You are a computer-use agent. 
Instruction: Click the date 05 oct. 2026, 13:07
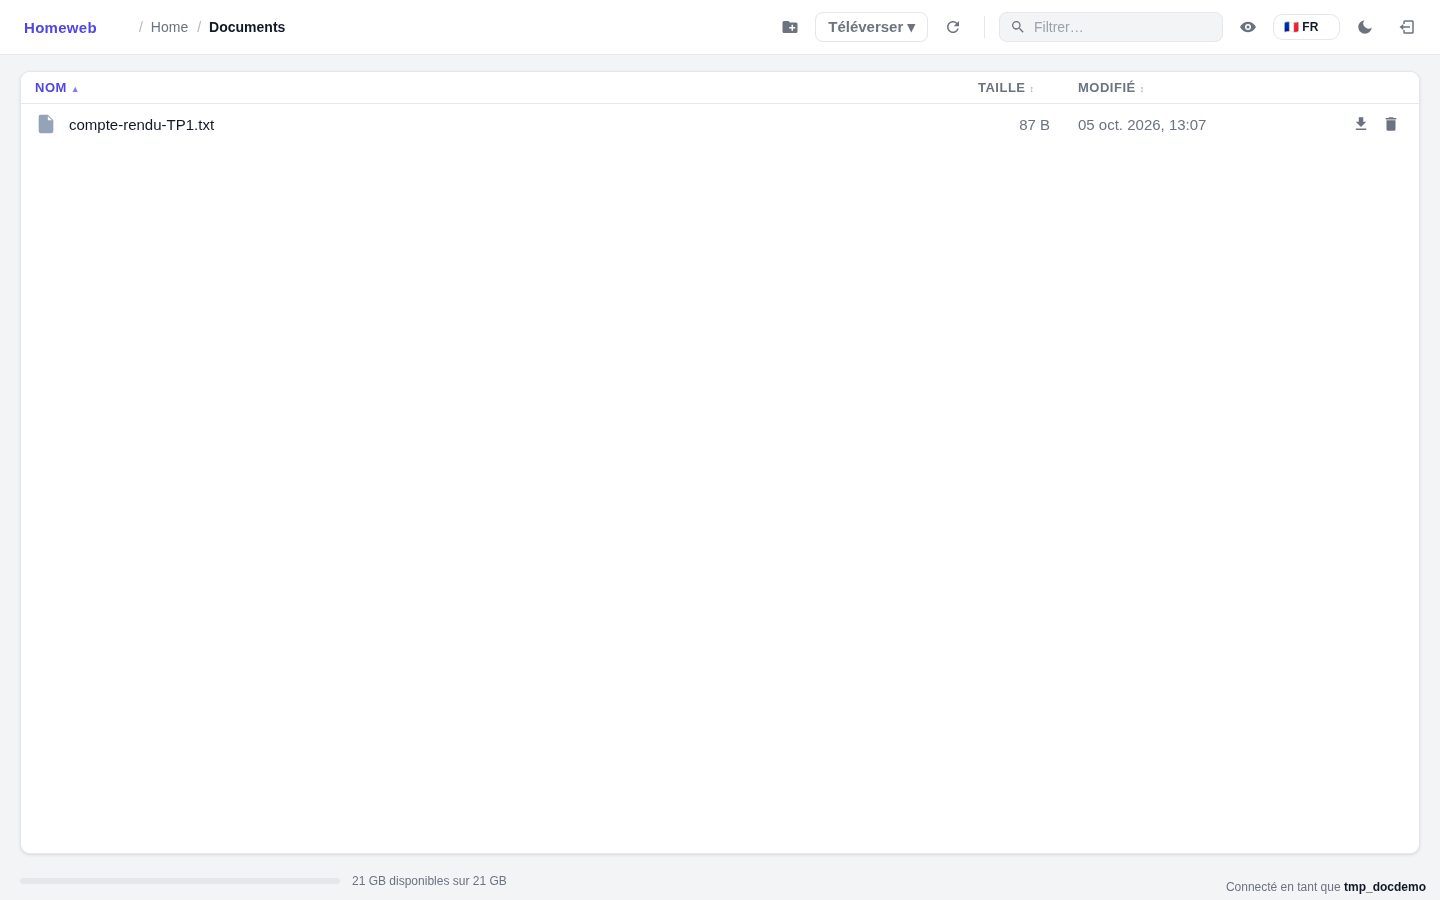[x=1142, y=124]
